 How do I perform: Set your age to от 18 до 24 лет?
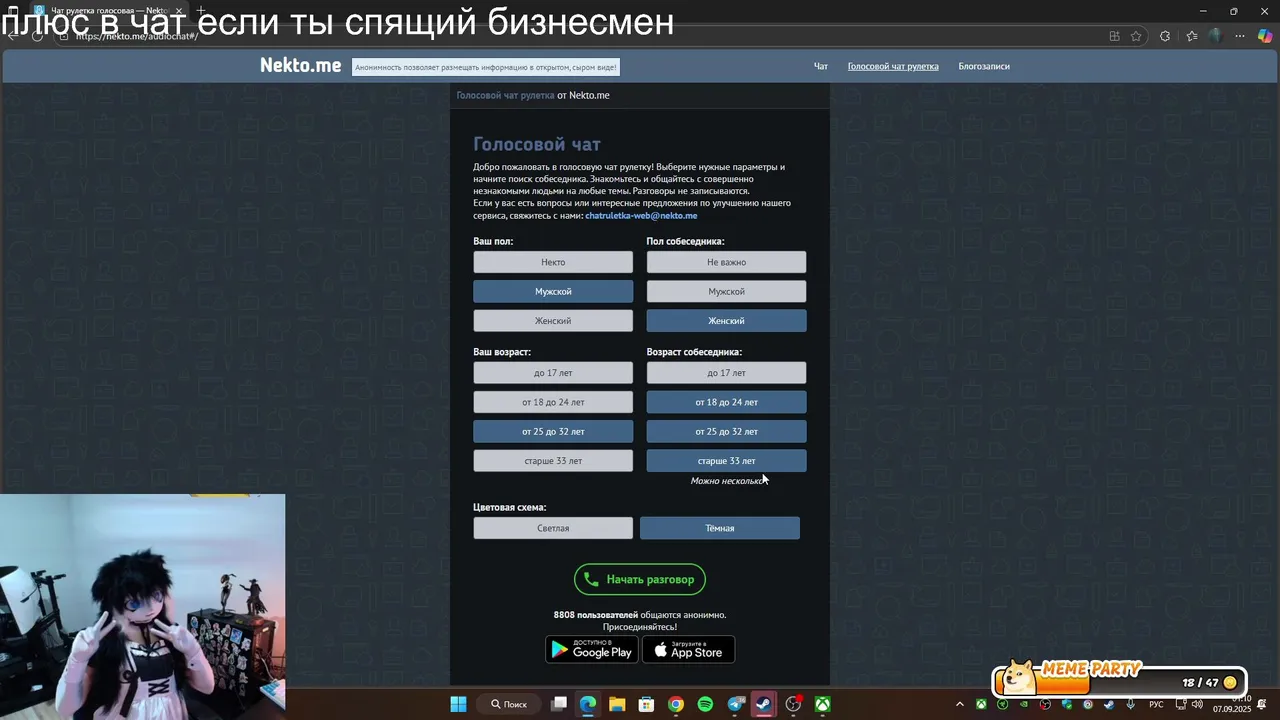click(x=553, y=402)
